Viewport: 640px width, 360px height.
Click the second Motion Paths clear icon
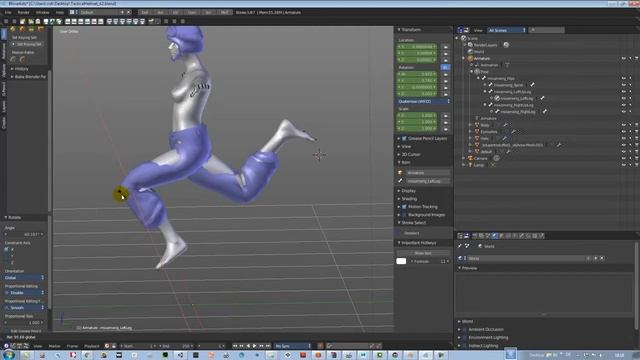pos(22,59)
